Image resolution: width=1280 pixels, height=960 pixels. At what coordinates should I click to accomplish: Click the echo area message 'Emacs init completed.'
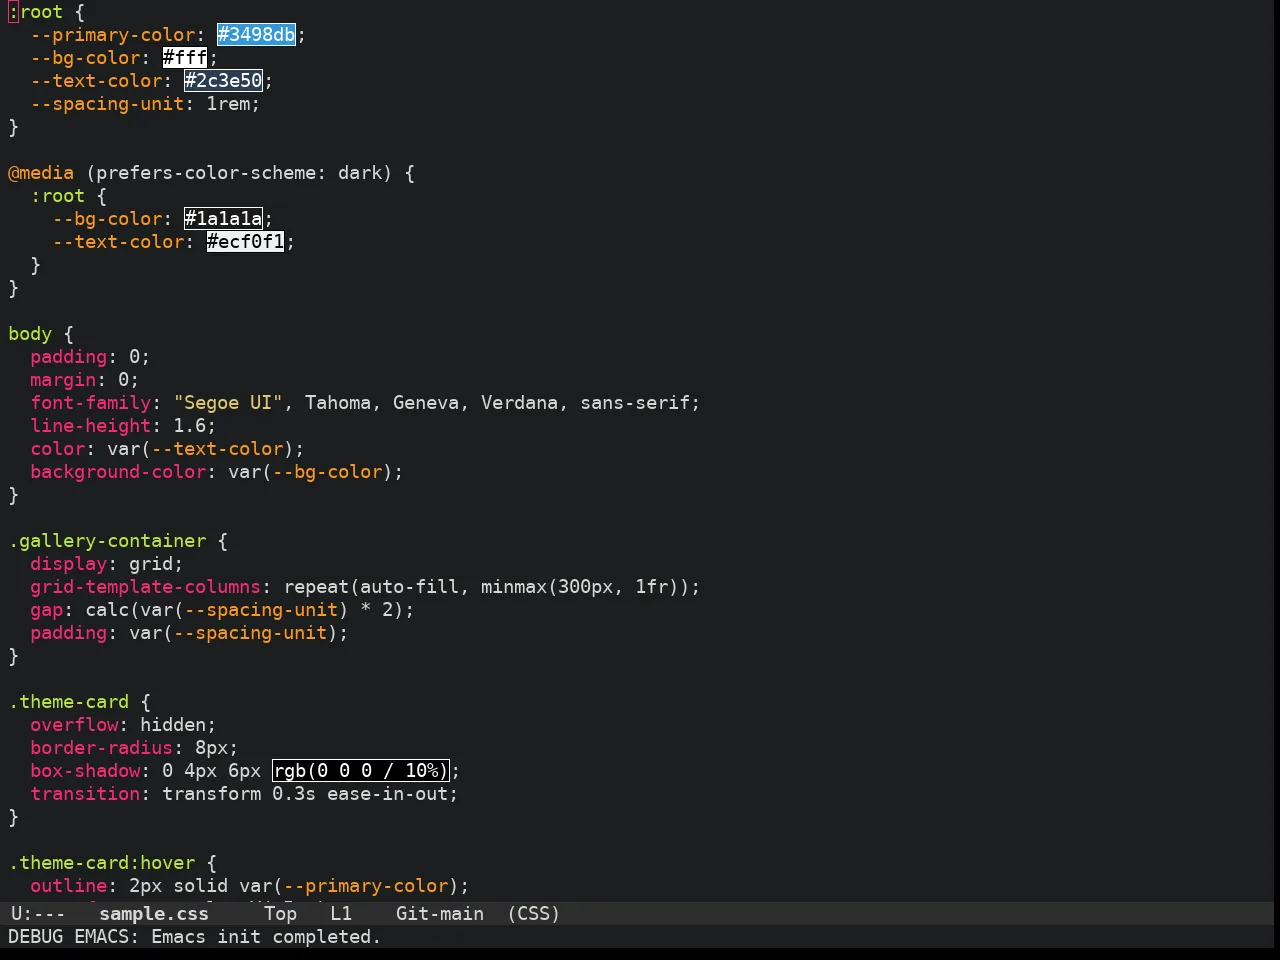click(266, 937)
